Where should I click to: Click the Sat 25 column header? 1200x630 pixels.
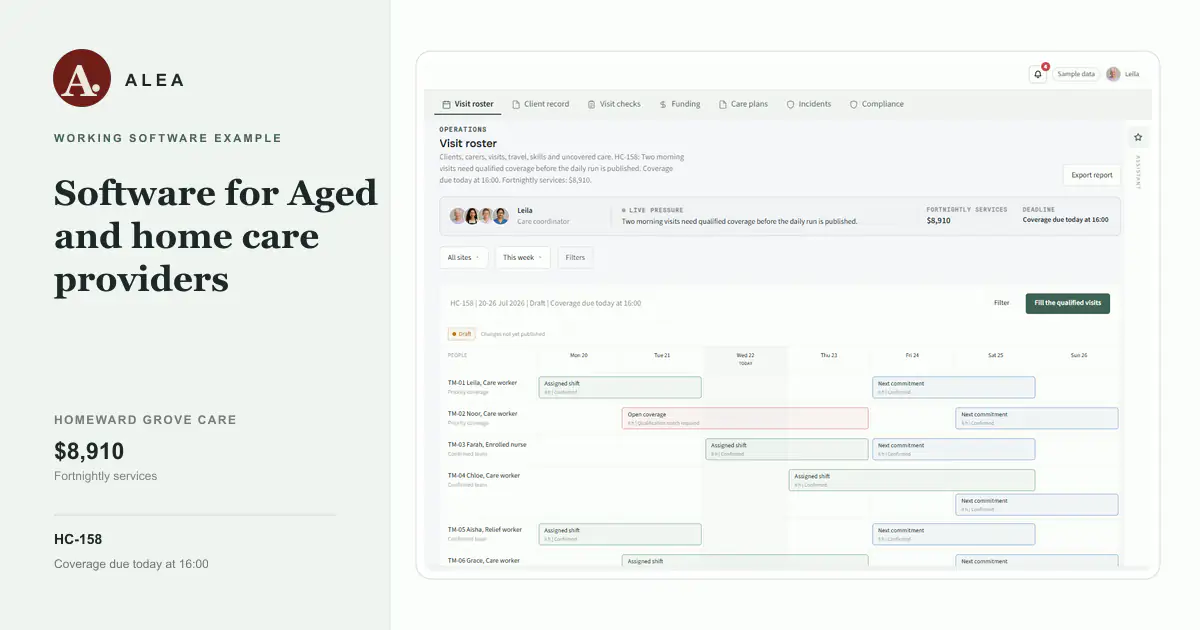[x=995, y=355]
